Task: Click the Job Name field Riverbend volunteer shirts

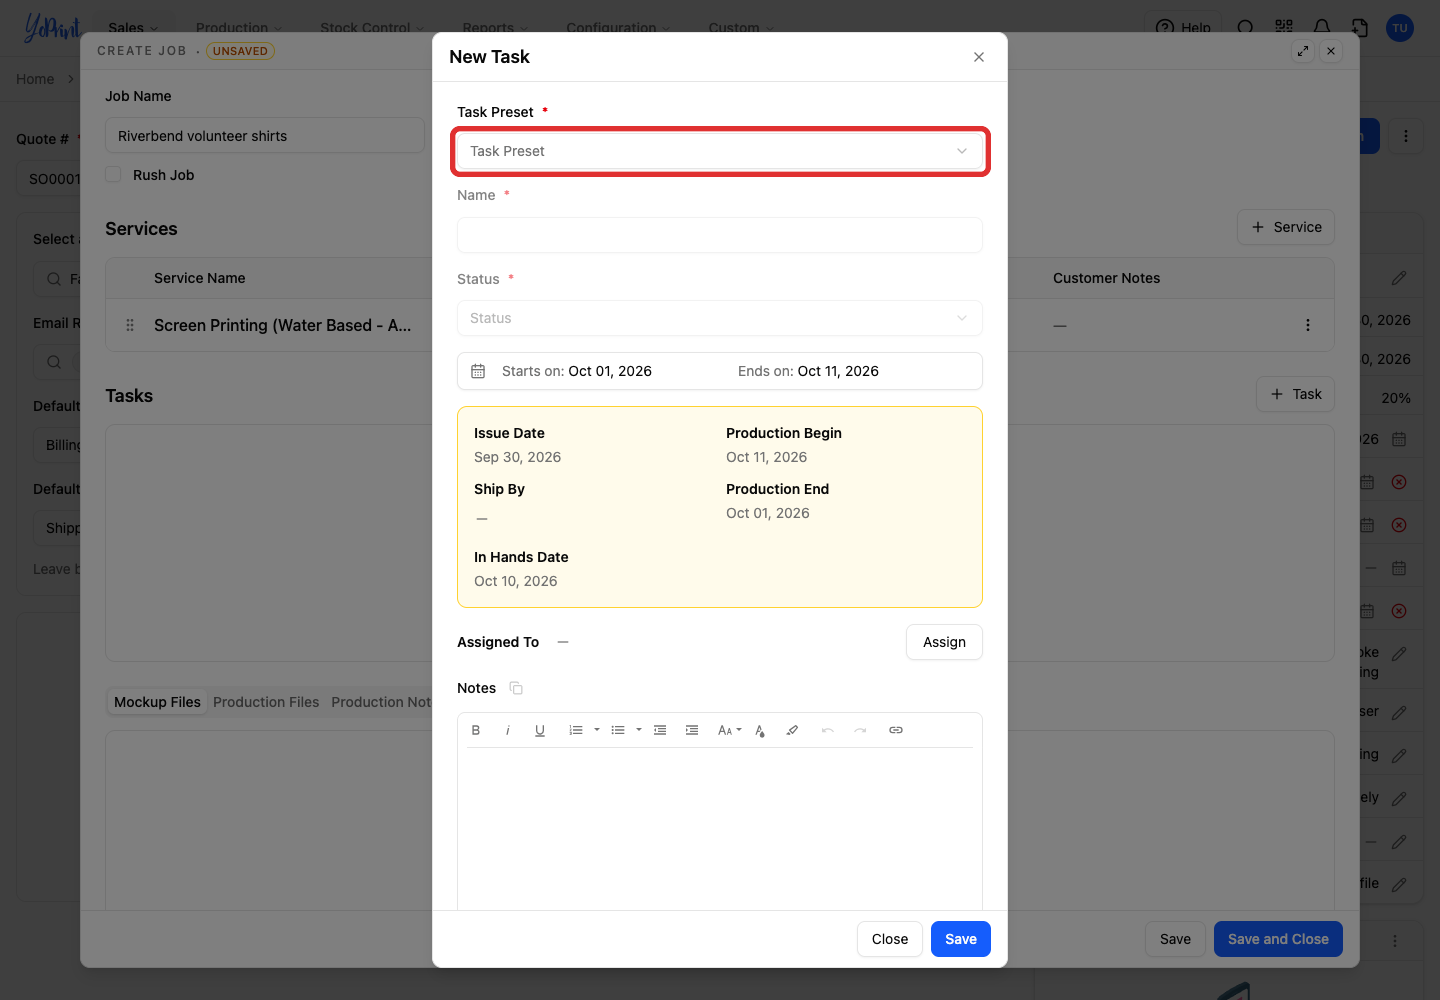Action: 265,136
